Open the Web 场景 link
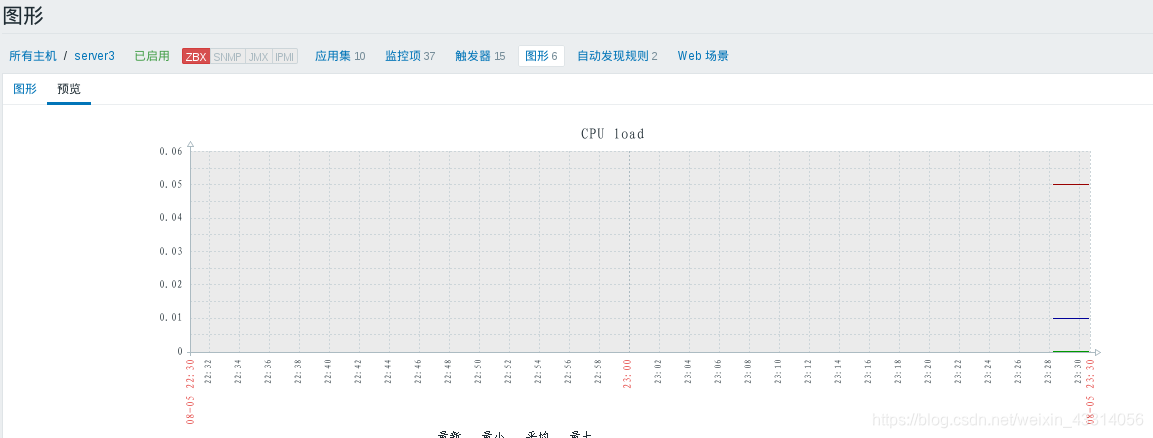Viewport: 1153px width, 438px height. click(x=703, y=56)
